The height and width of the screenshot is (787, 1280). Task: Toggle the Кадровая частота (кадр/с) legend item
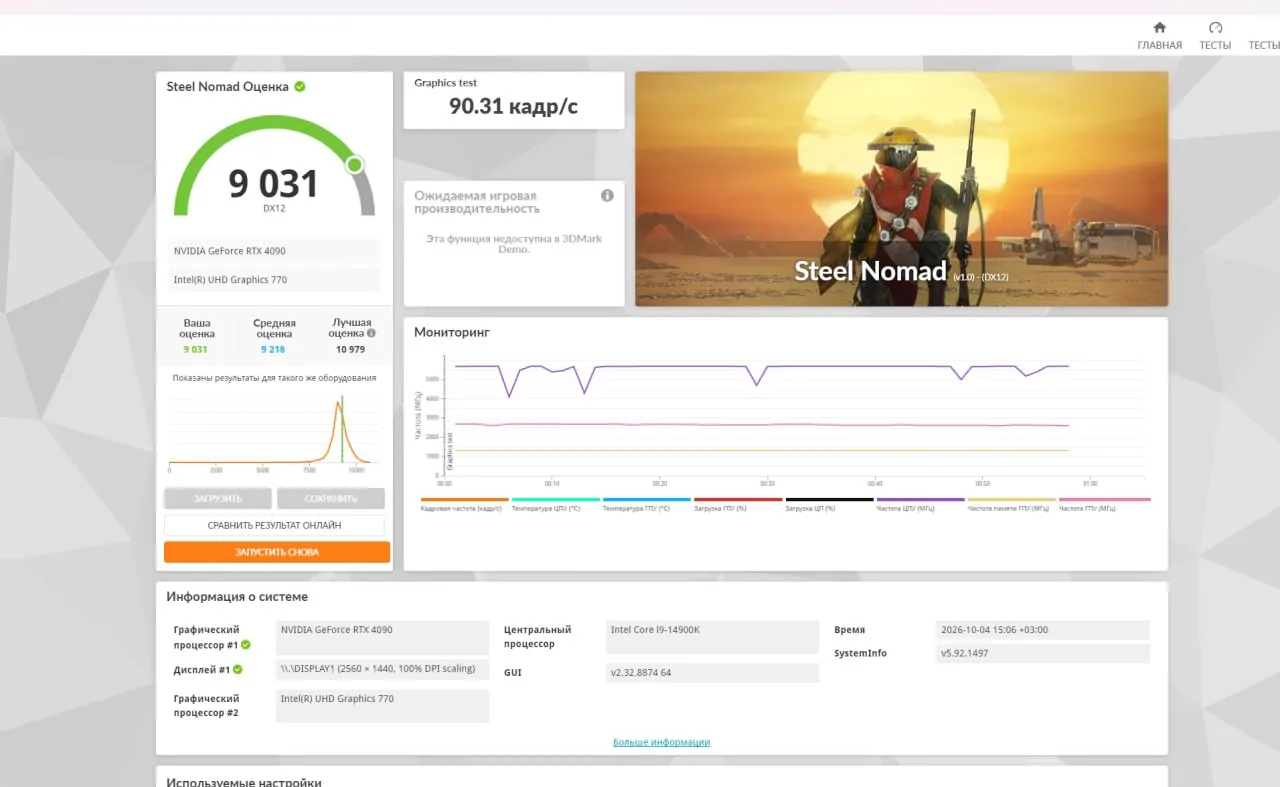(x=465, y=504)
